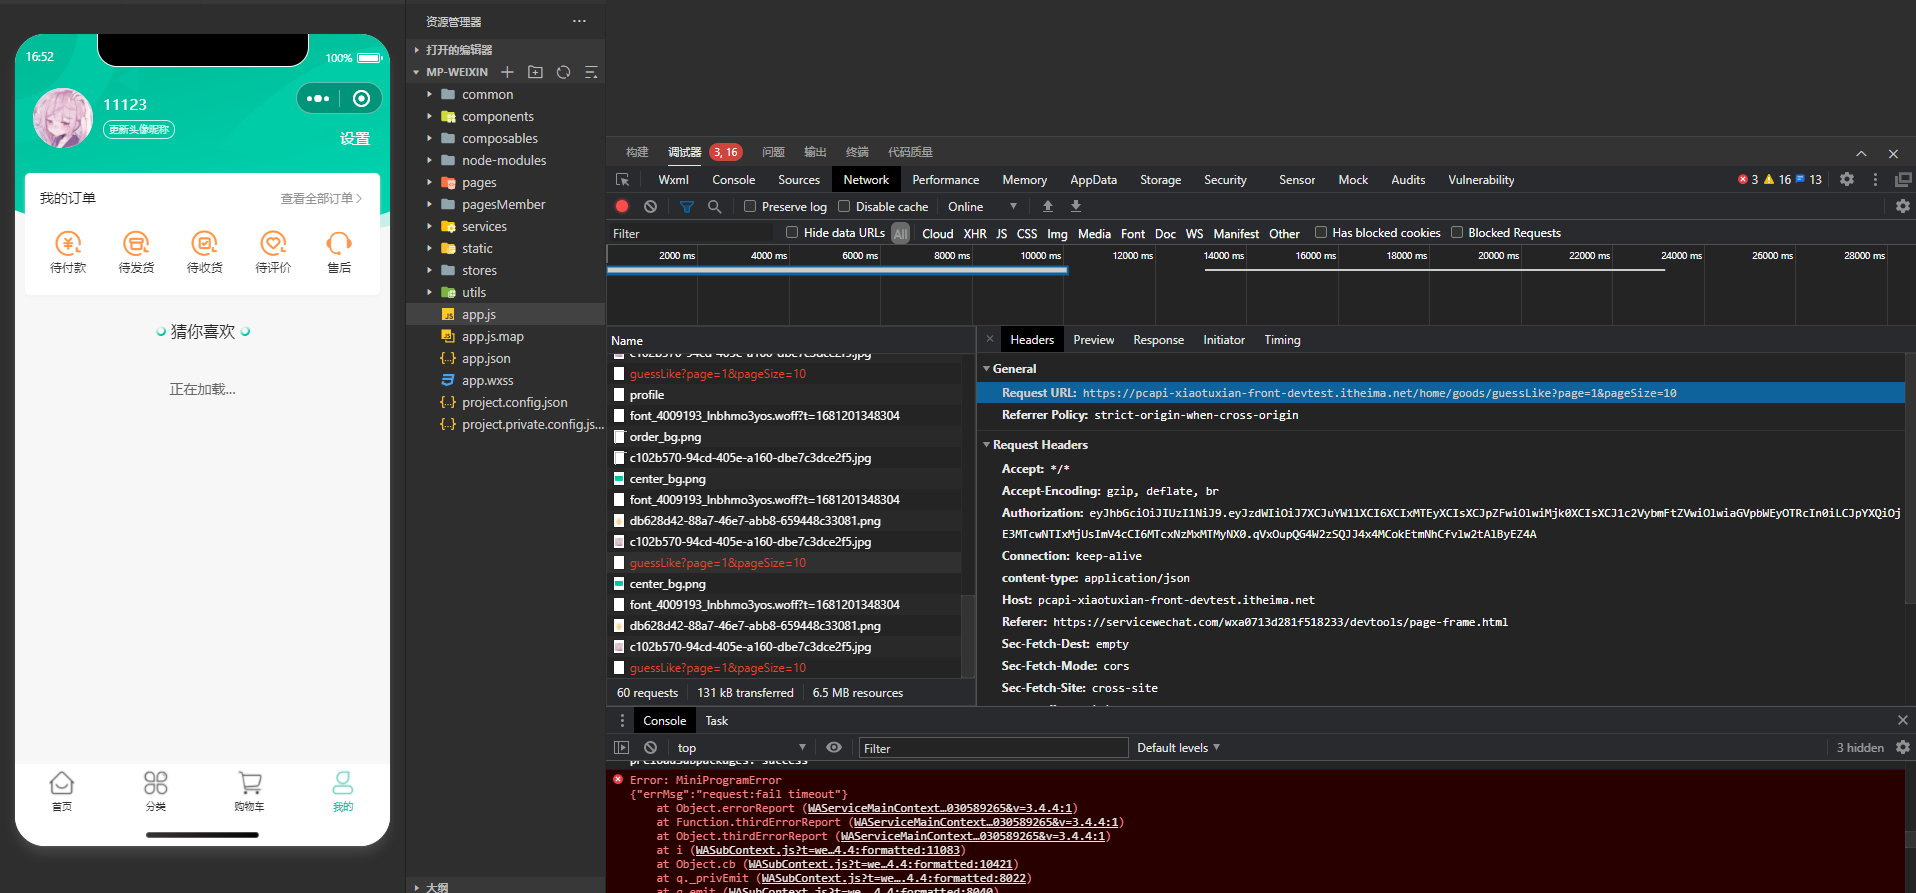This screenshot has height=893, width=1916.
Task: Open search in the Network panel
Action: [715, 207]
